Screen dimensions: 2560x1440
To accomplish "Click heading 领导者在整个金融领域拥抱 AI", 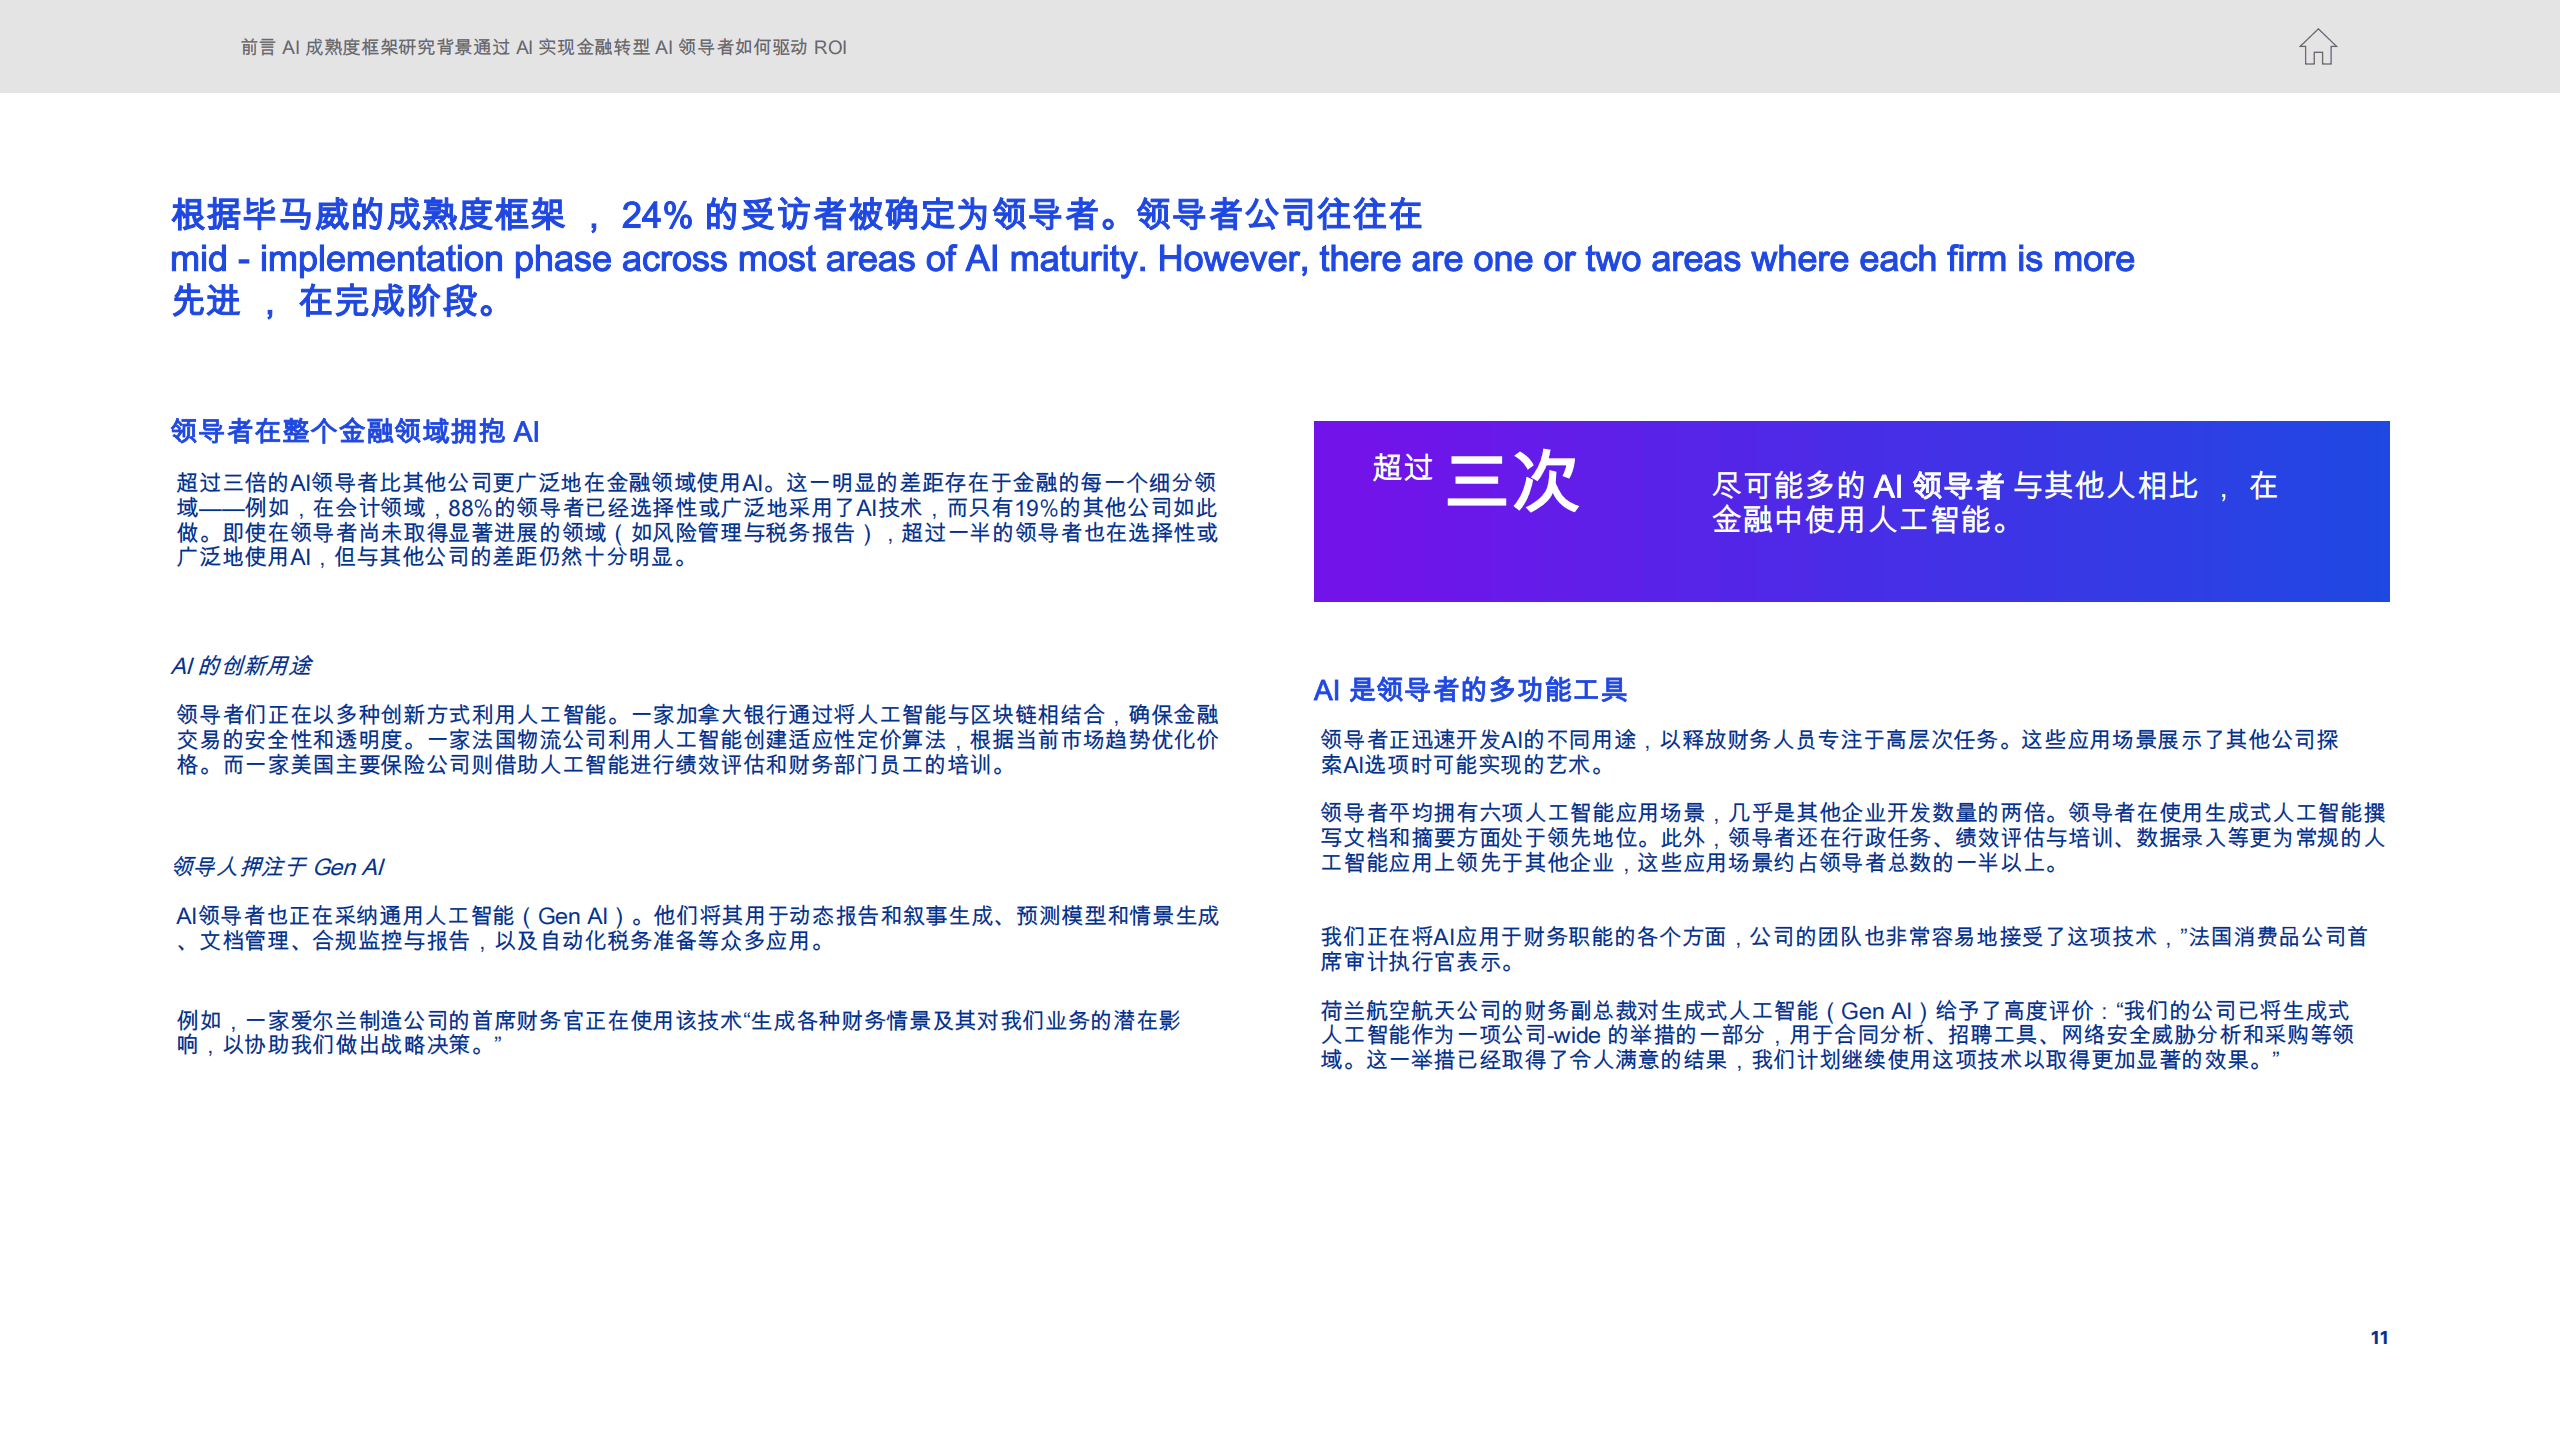I will click(355, 431).
